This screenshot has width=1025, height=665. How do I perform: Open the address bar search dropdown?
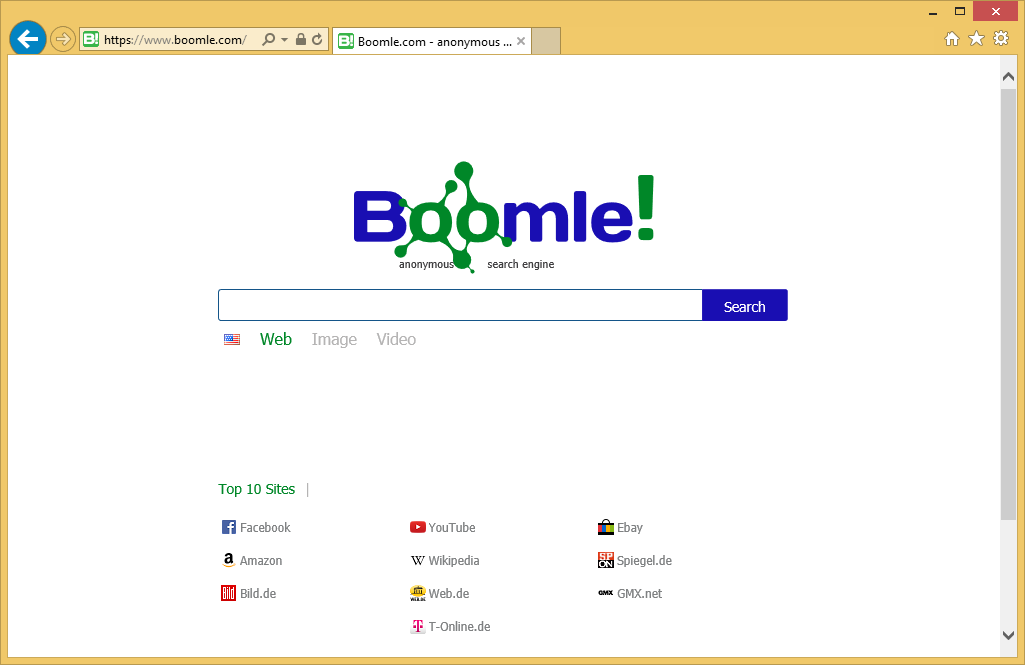coord(269,38)
